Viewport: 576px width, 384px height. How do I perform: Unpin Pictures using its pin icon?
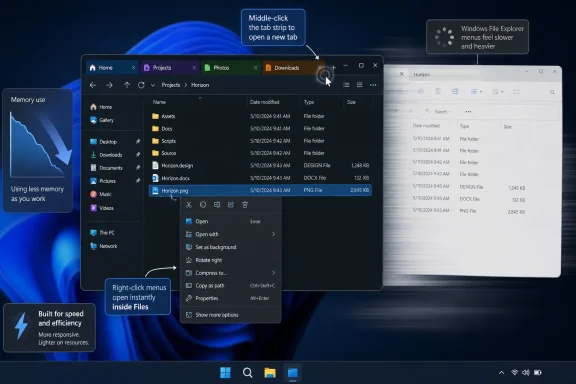click(138, 181)
